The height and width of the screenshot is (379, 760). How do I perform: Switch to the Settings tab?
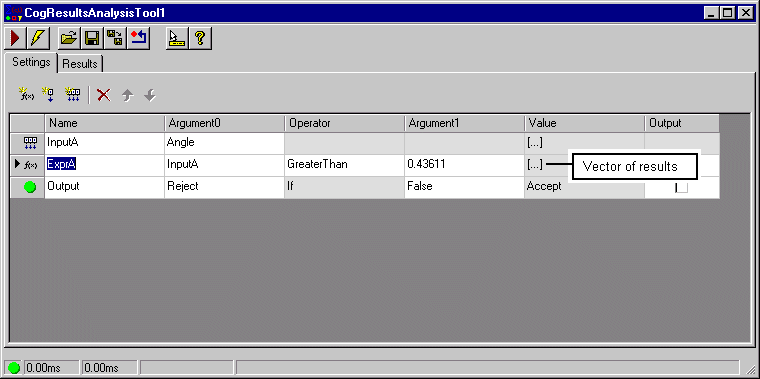31,62
